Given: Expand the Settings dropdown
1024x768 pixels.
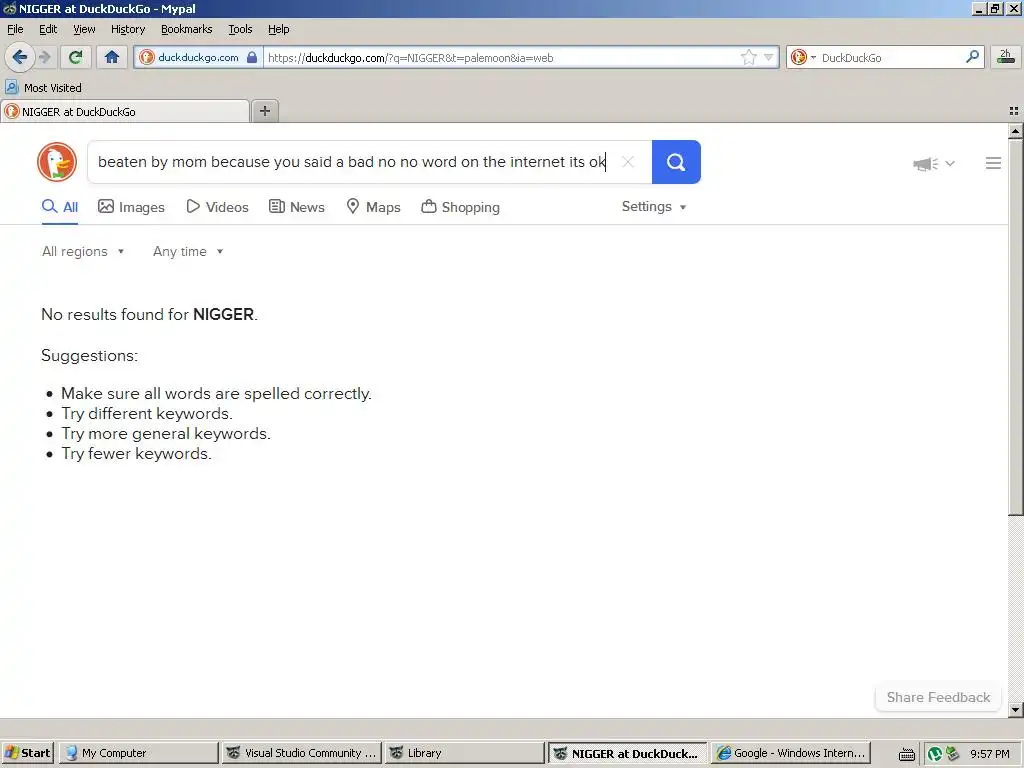Looking at the screenshot, I should click(654, 206).
